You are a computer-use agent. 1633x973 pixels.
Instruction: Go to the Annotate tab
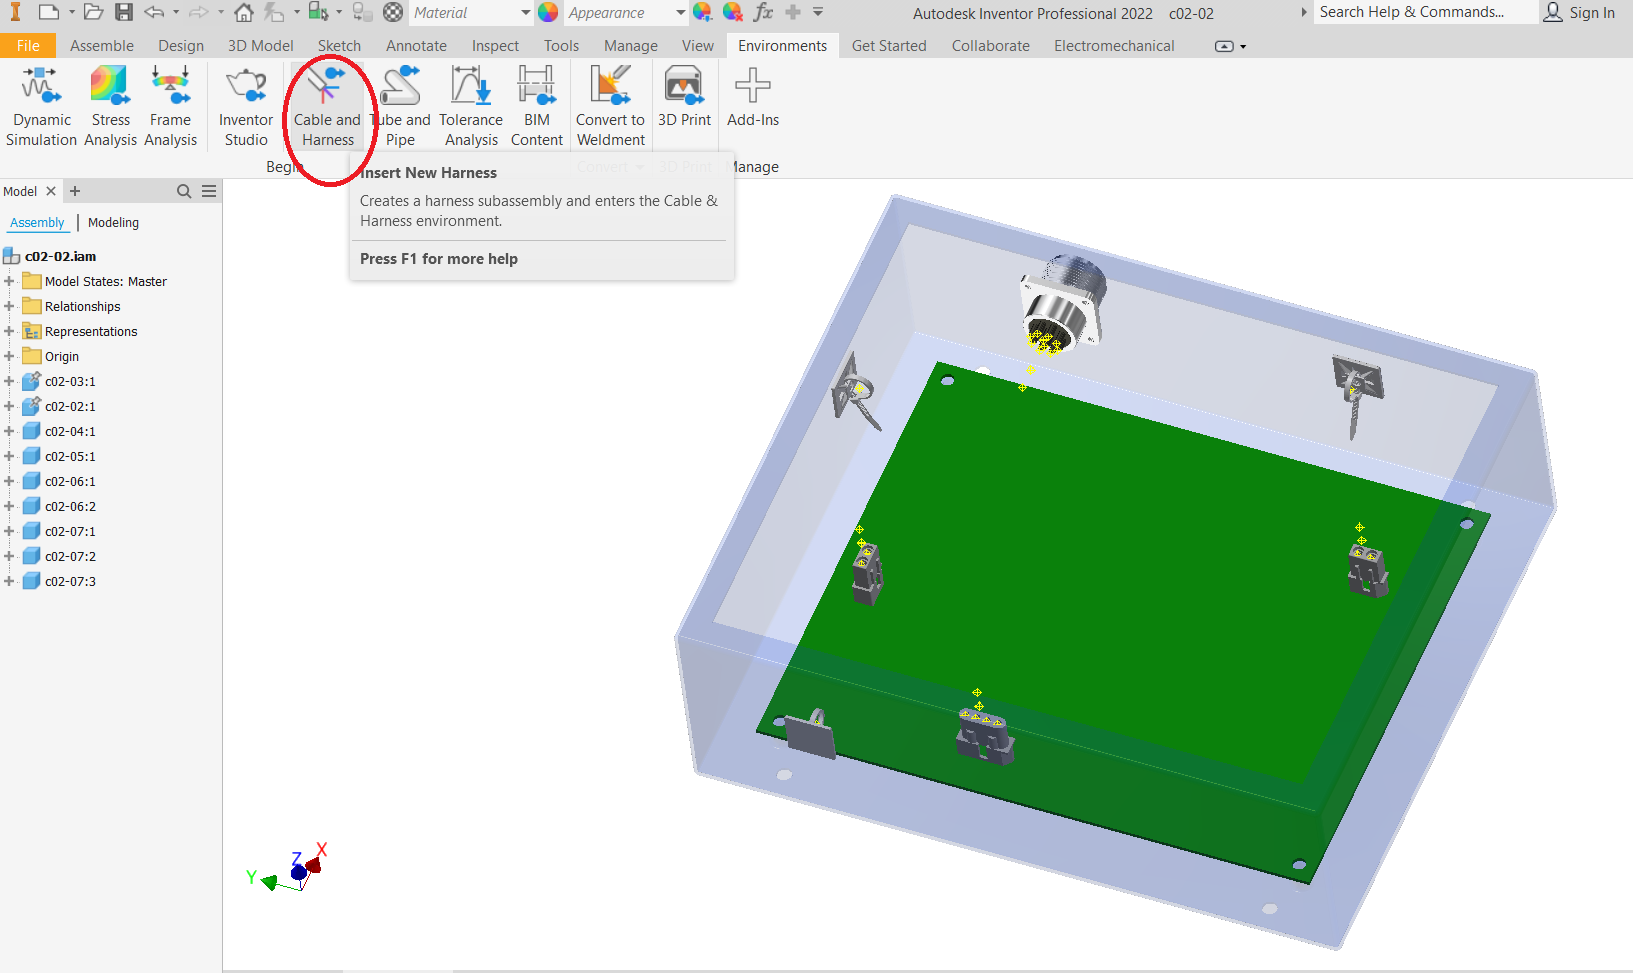[x=416, y=46]
